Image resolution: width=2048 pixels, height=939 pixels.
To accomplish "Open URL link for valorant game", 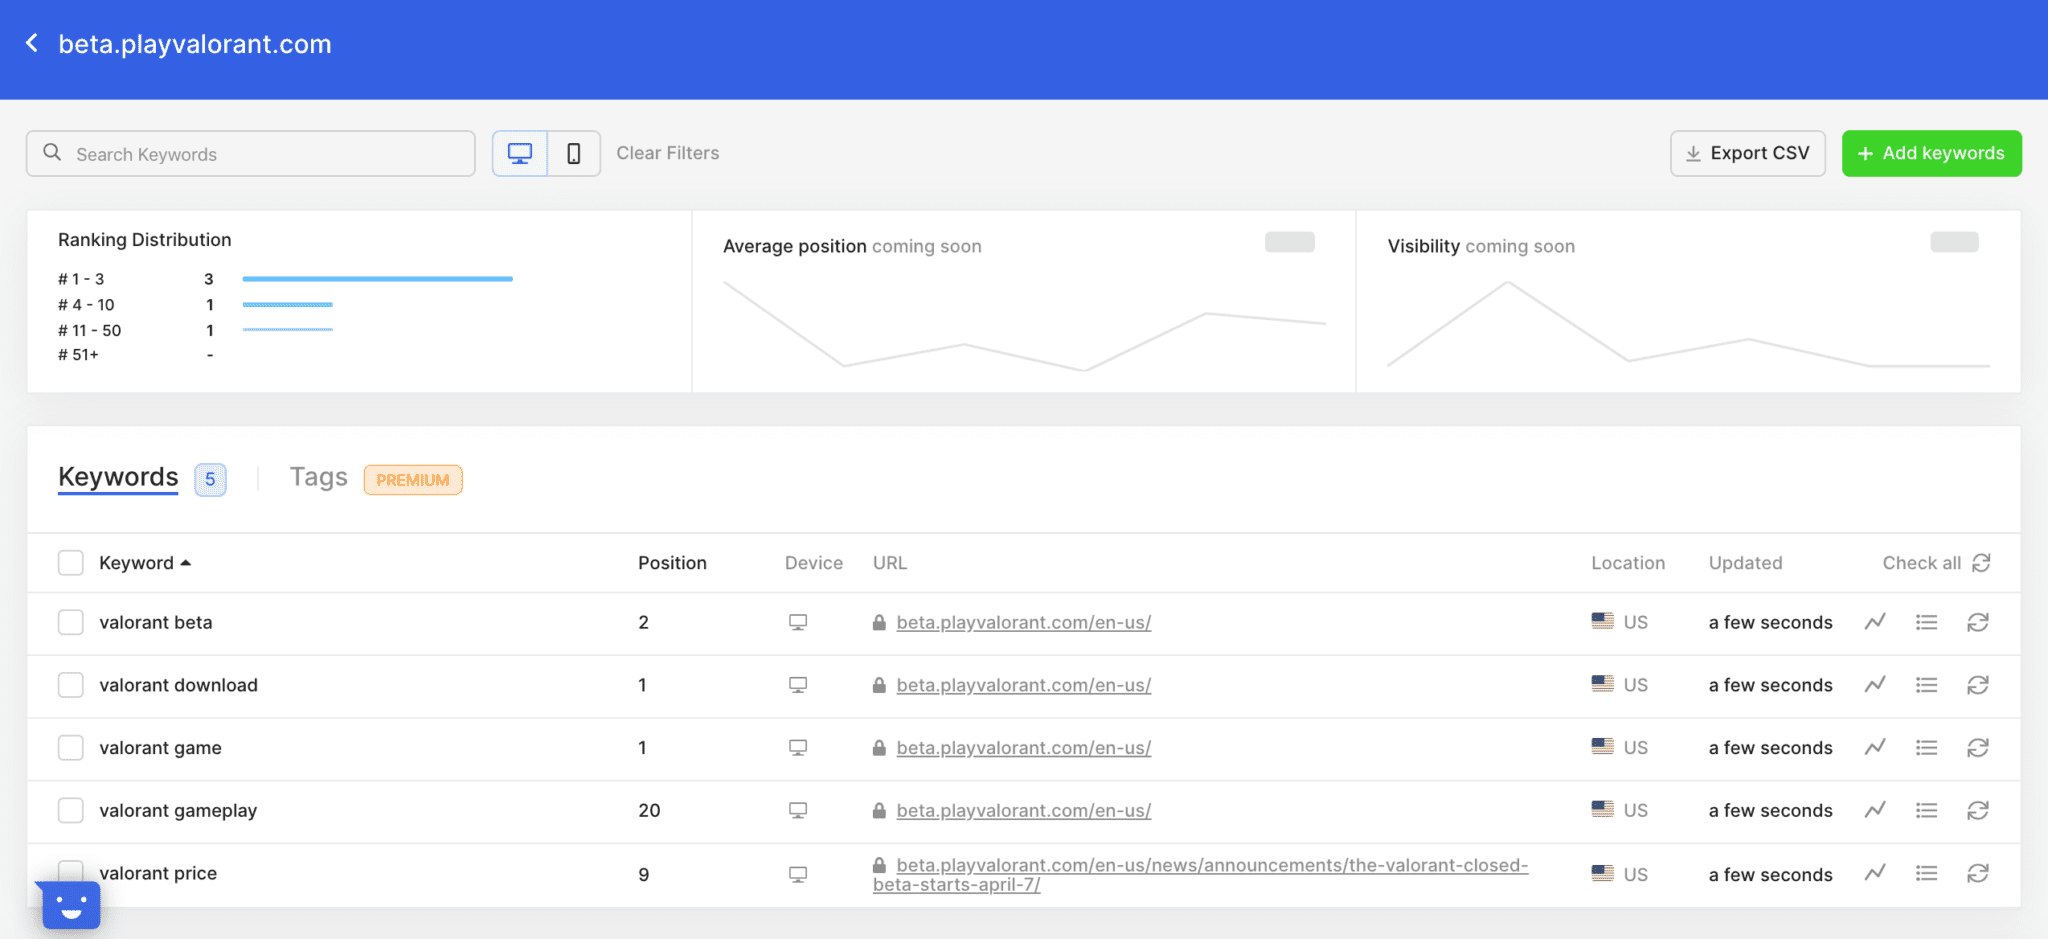I will (1024, 748).
